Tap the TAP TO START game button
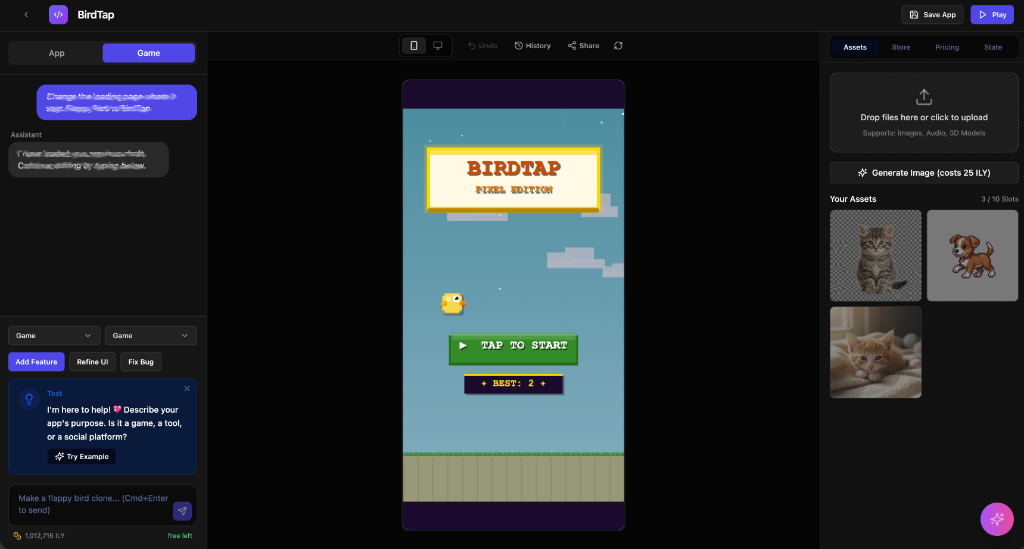 pyautogui.click(x=513, y=348)
